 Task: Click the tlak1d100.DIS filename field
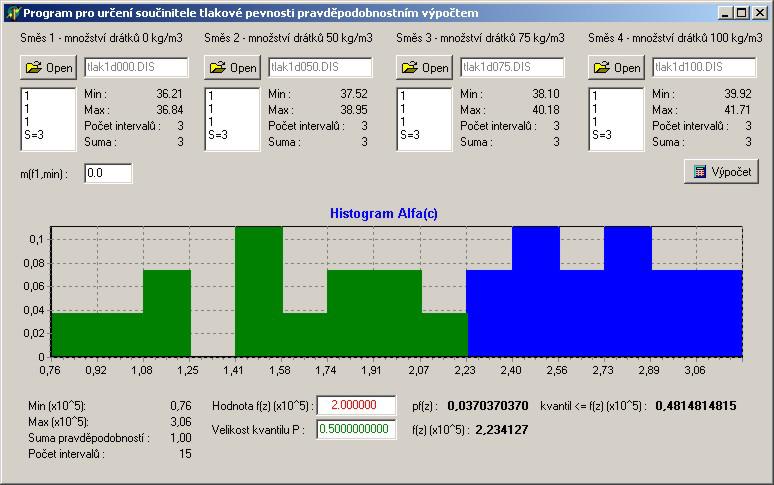(704, 67)
